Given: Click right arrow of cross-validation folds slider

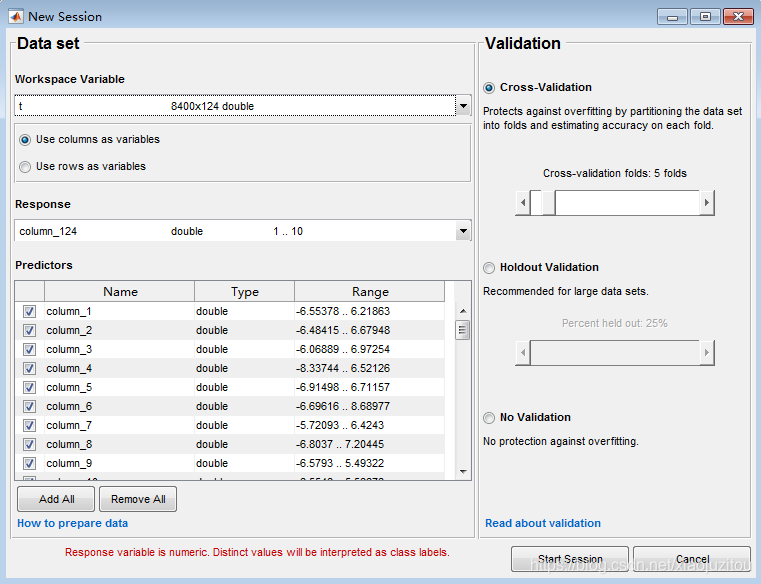Looking at the screenshot, I should click(707, 203).
